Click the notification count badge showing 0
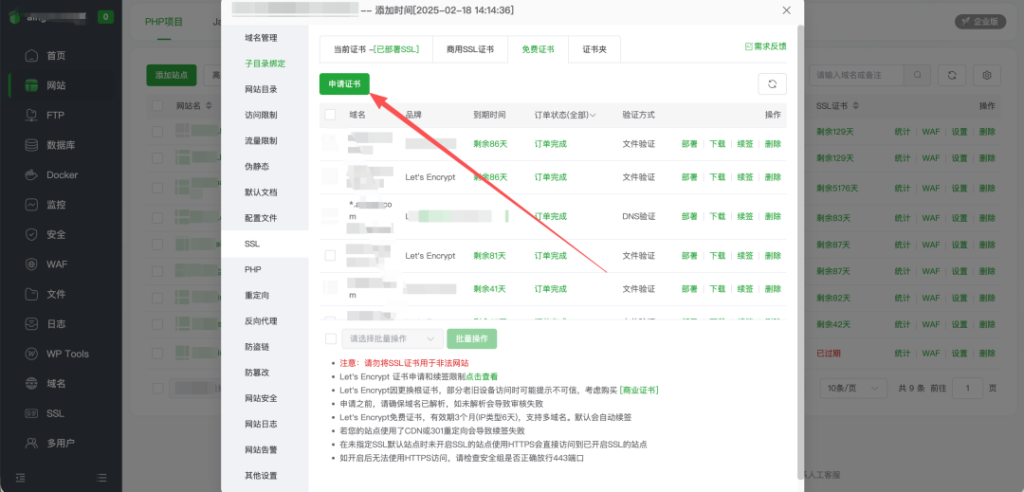 click(x=106, y=17)
